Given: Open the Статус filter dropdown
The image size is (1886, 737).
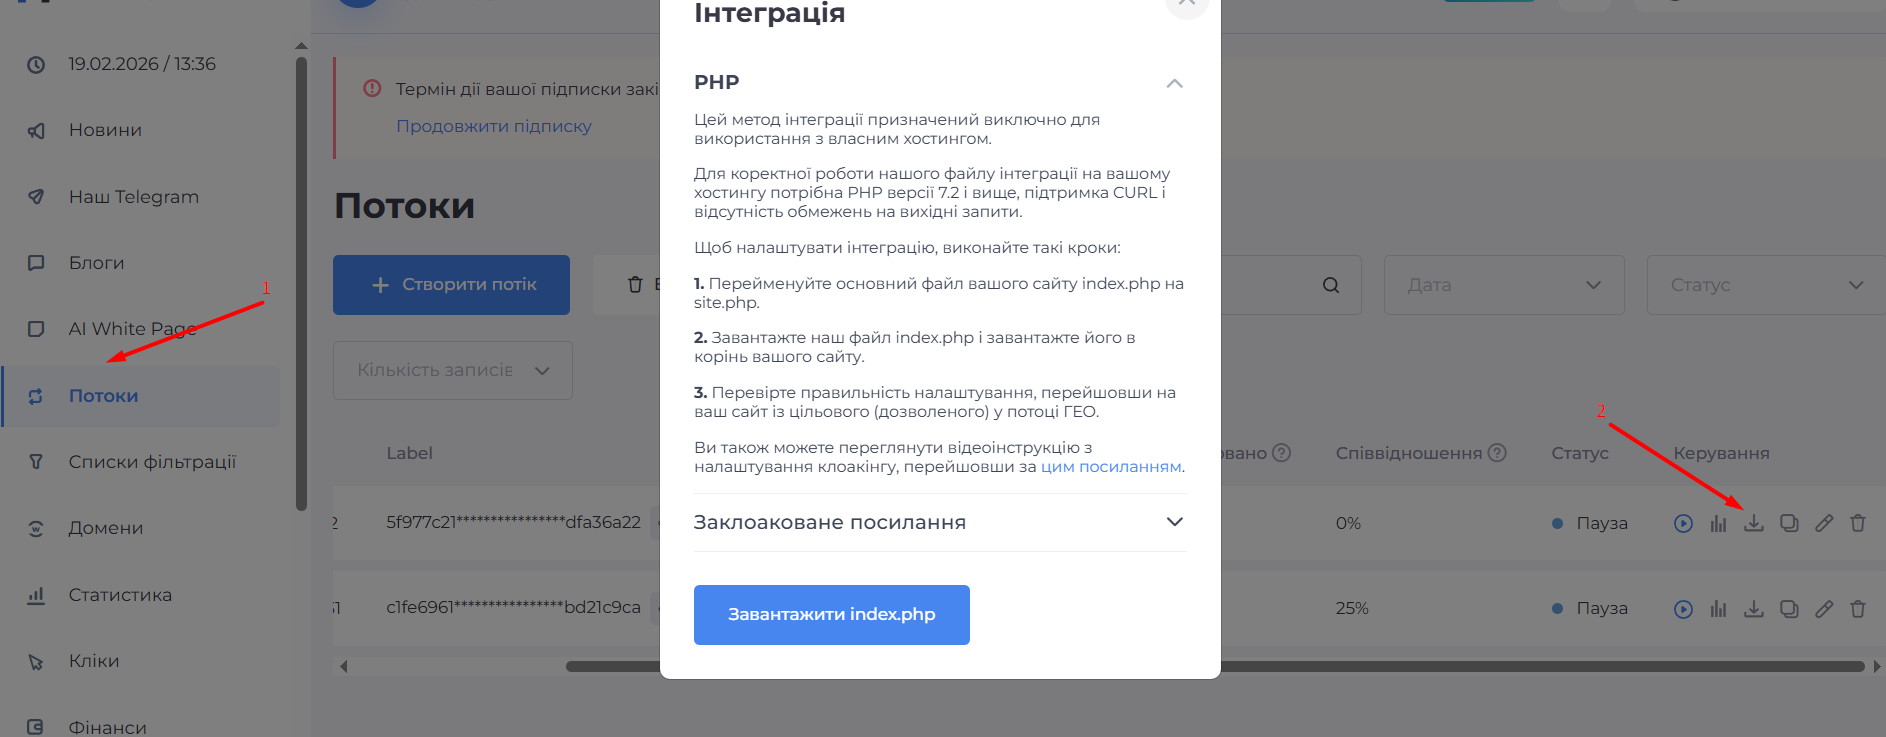Looking at the screenshot, I should click(1765, 285).
